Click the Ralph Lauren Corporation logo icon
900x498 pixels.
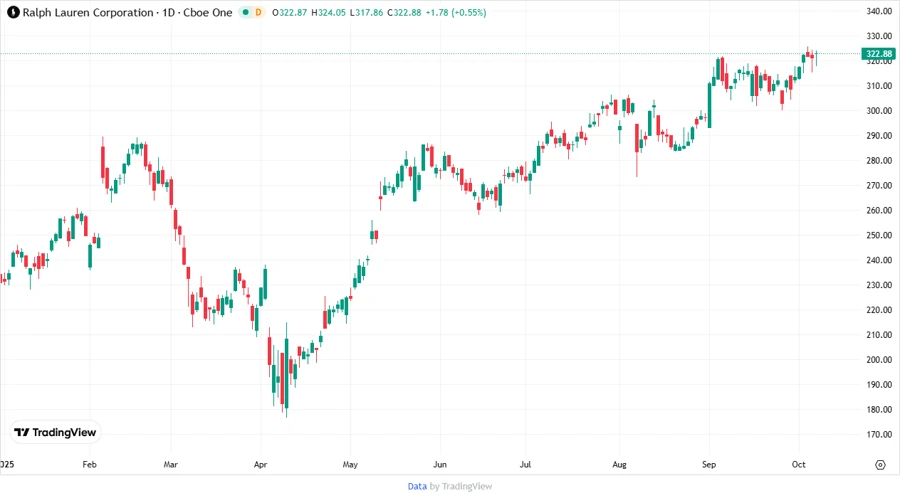pos(13,12)
